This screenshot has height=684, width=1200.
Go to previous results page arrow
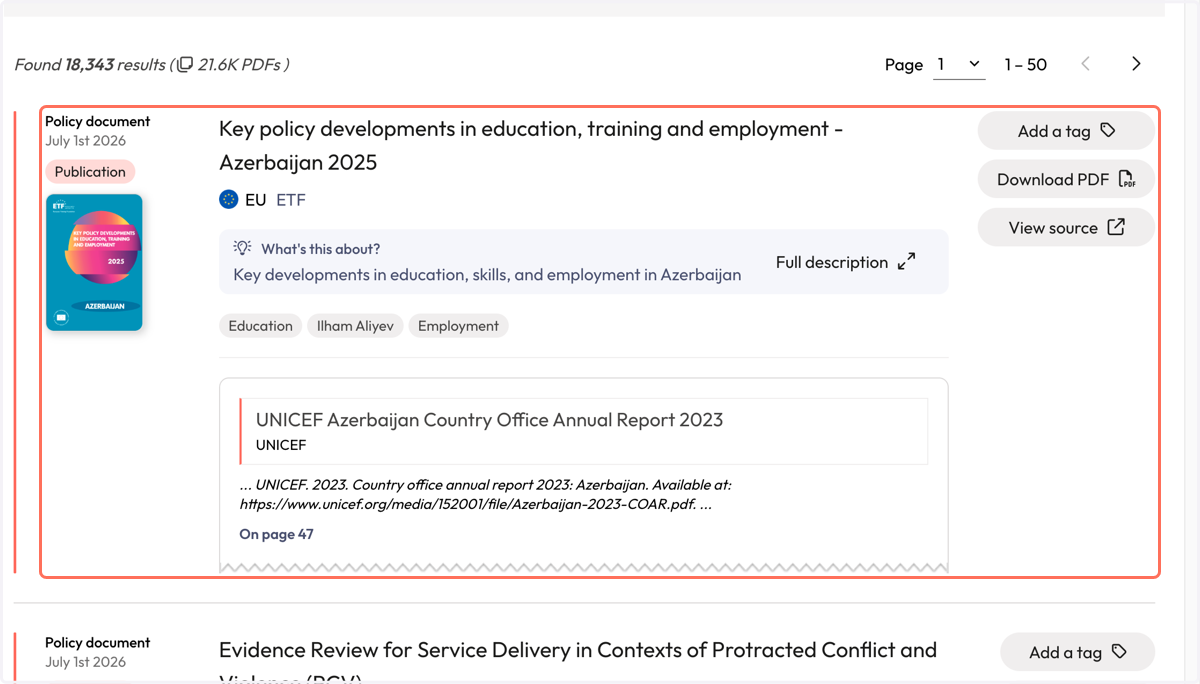(x=1086, y=64)
